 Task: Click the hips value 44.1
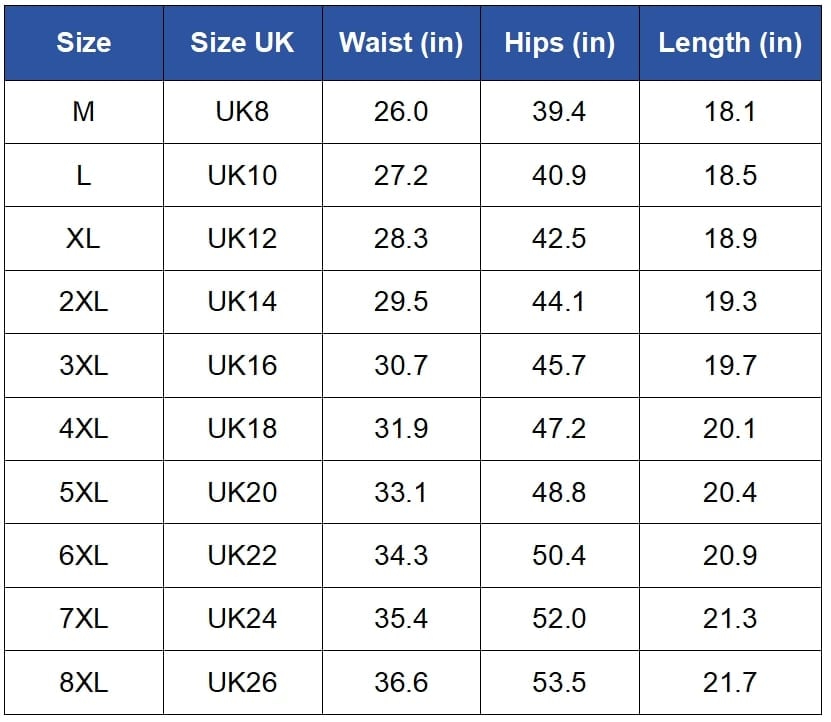click(x=559, y=302)
